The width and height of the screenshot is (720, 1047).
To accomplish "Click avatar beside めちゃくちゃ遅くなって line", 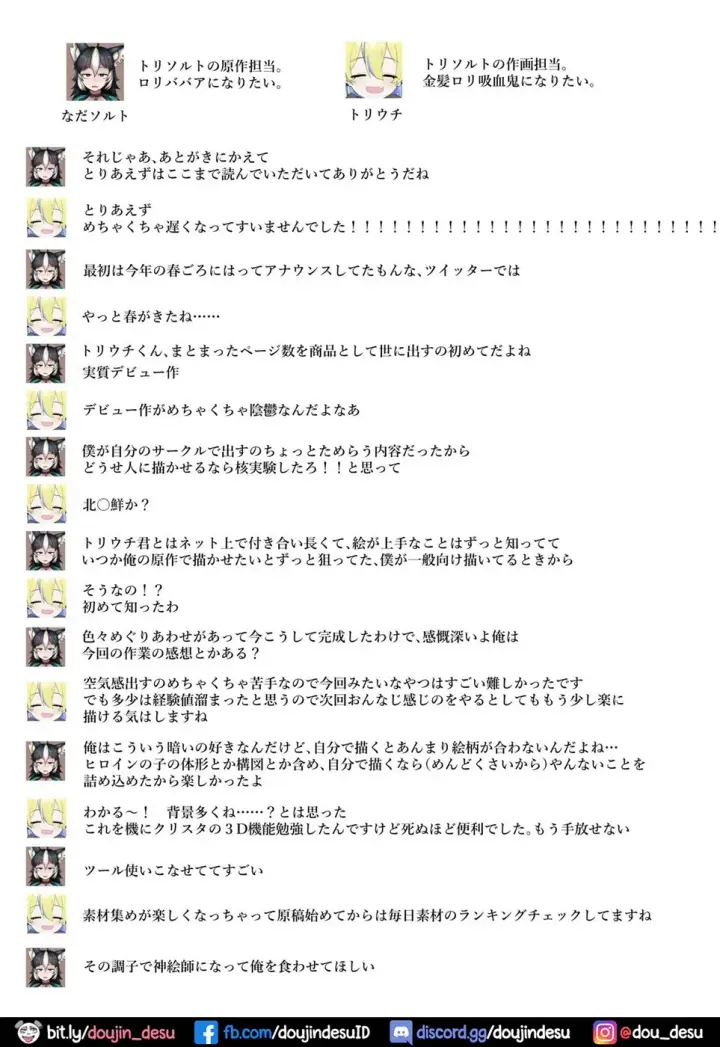I will [x=46, y=218].
